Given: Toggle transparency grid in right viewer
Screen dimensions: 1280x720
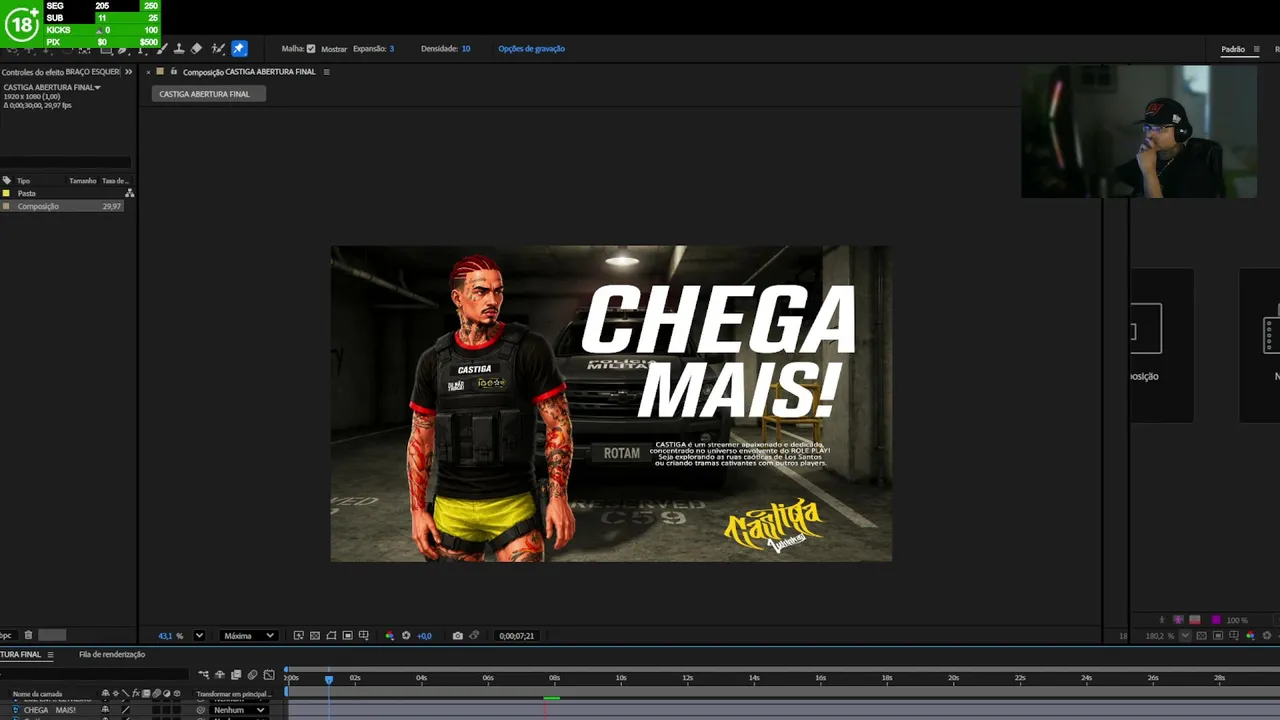Looking at the screenshot, I should (x=1201, y=636).
